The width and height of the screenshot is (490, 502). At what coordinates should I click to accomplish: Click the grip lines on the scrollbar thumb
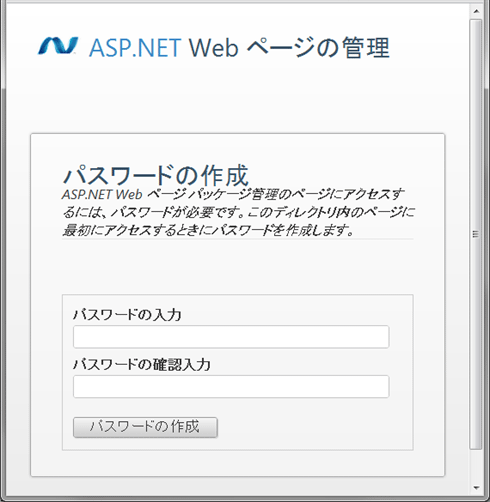(x=476, y=234)
